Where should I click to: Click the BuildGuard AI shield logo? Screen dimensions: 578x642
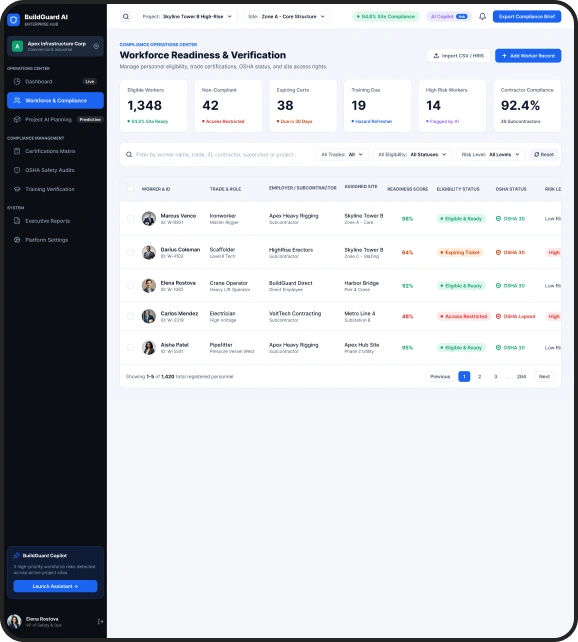point(14,19)
